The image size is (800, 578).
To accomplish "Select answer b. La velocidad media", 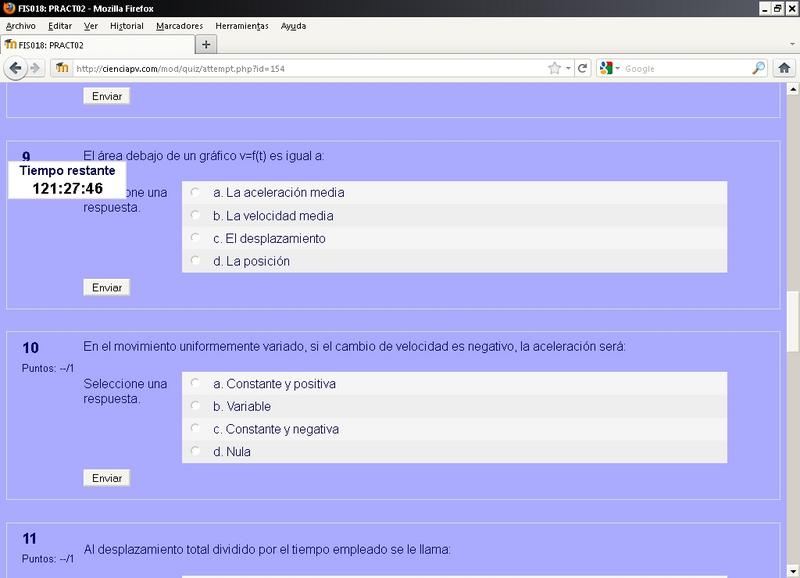I will tap(195, 216).
